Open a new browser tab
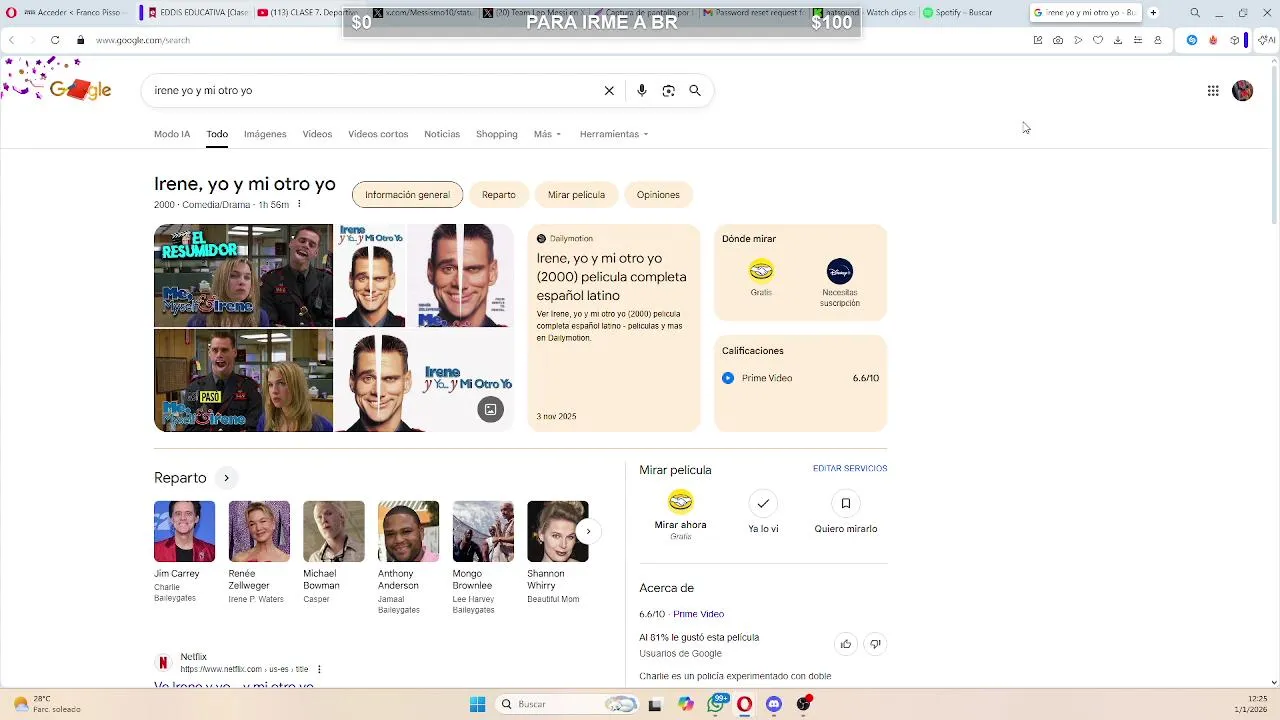This screenshot has width=1280, height=720. pos(1153,13)
